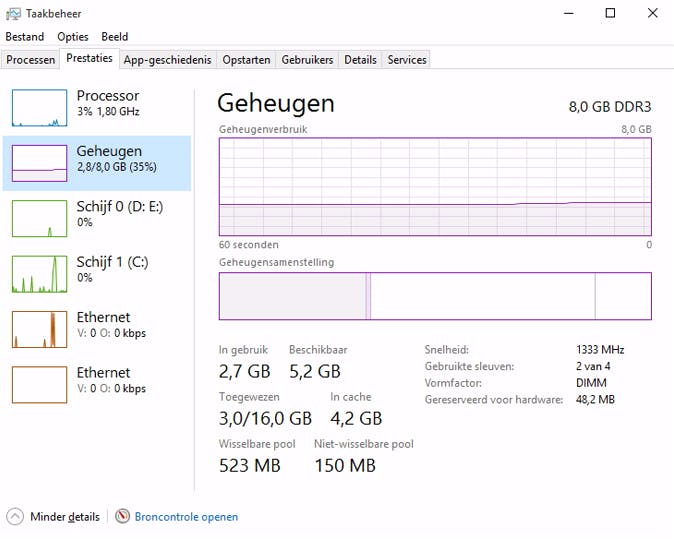Viewport: 674px width, 539px height.
Task: Select the second Ethernet adapter graph
Action: (39, 384)
